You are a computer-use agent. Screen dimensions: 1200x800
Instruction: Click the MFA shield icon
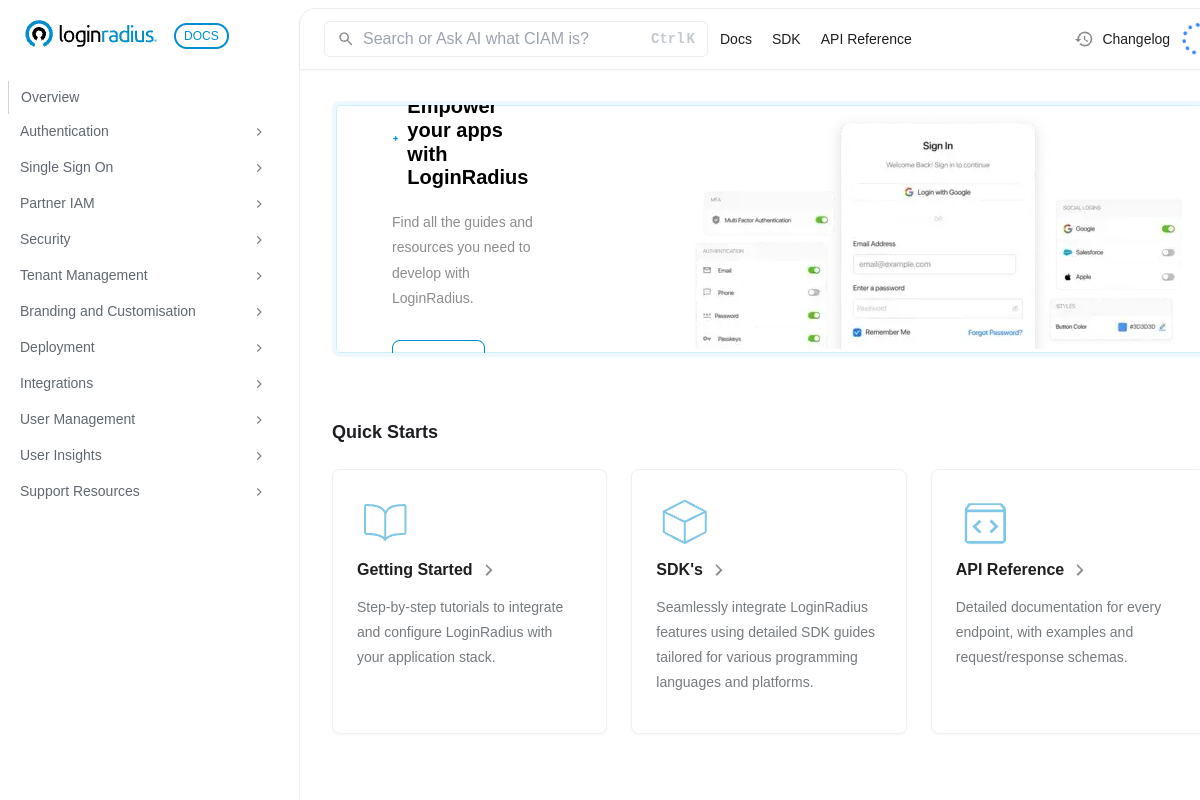click(x=716, y=220)
